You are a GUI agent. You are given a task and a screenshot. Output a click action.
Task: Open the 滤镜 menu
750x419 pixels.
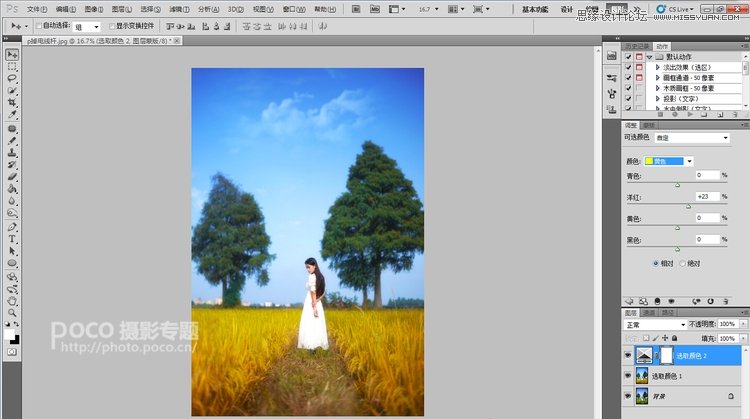tap(179, 9)
